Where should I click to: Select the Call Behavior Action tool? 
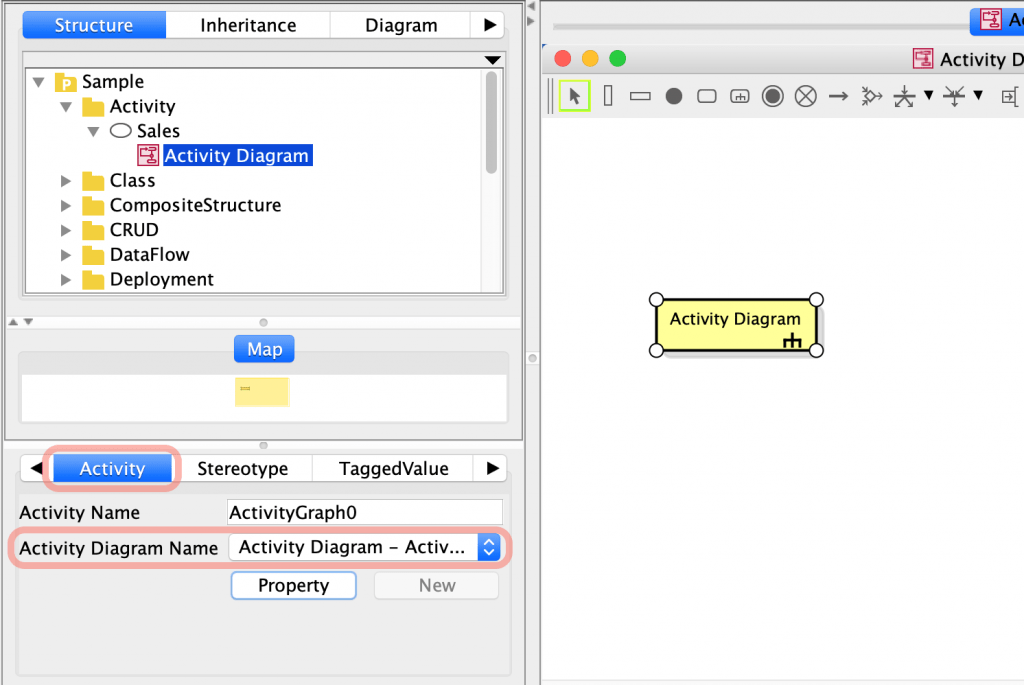point(739,97)
